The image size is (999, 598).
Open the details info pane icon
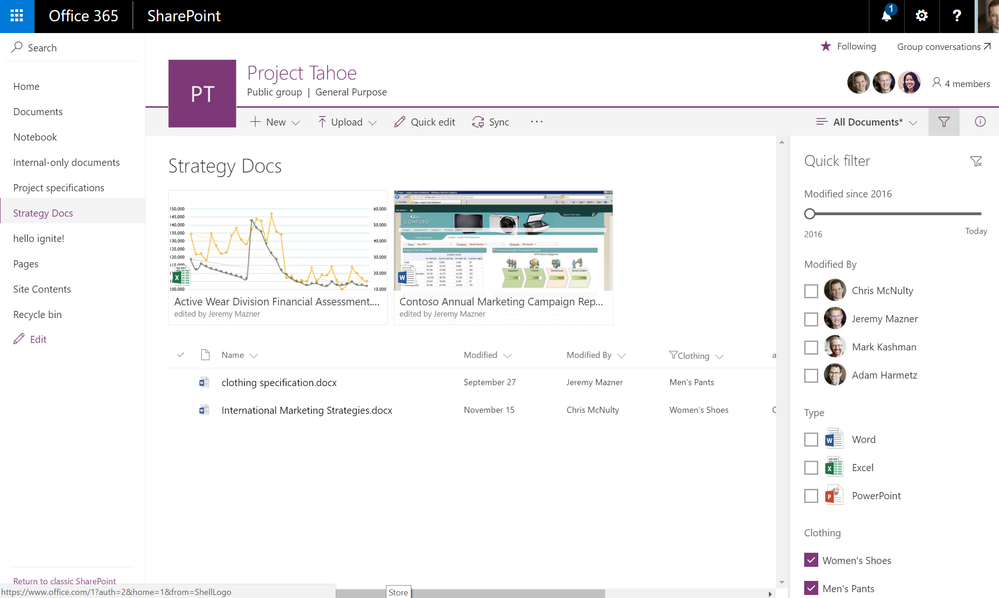(980, 122)
